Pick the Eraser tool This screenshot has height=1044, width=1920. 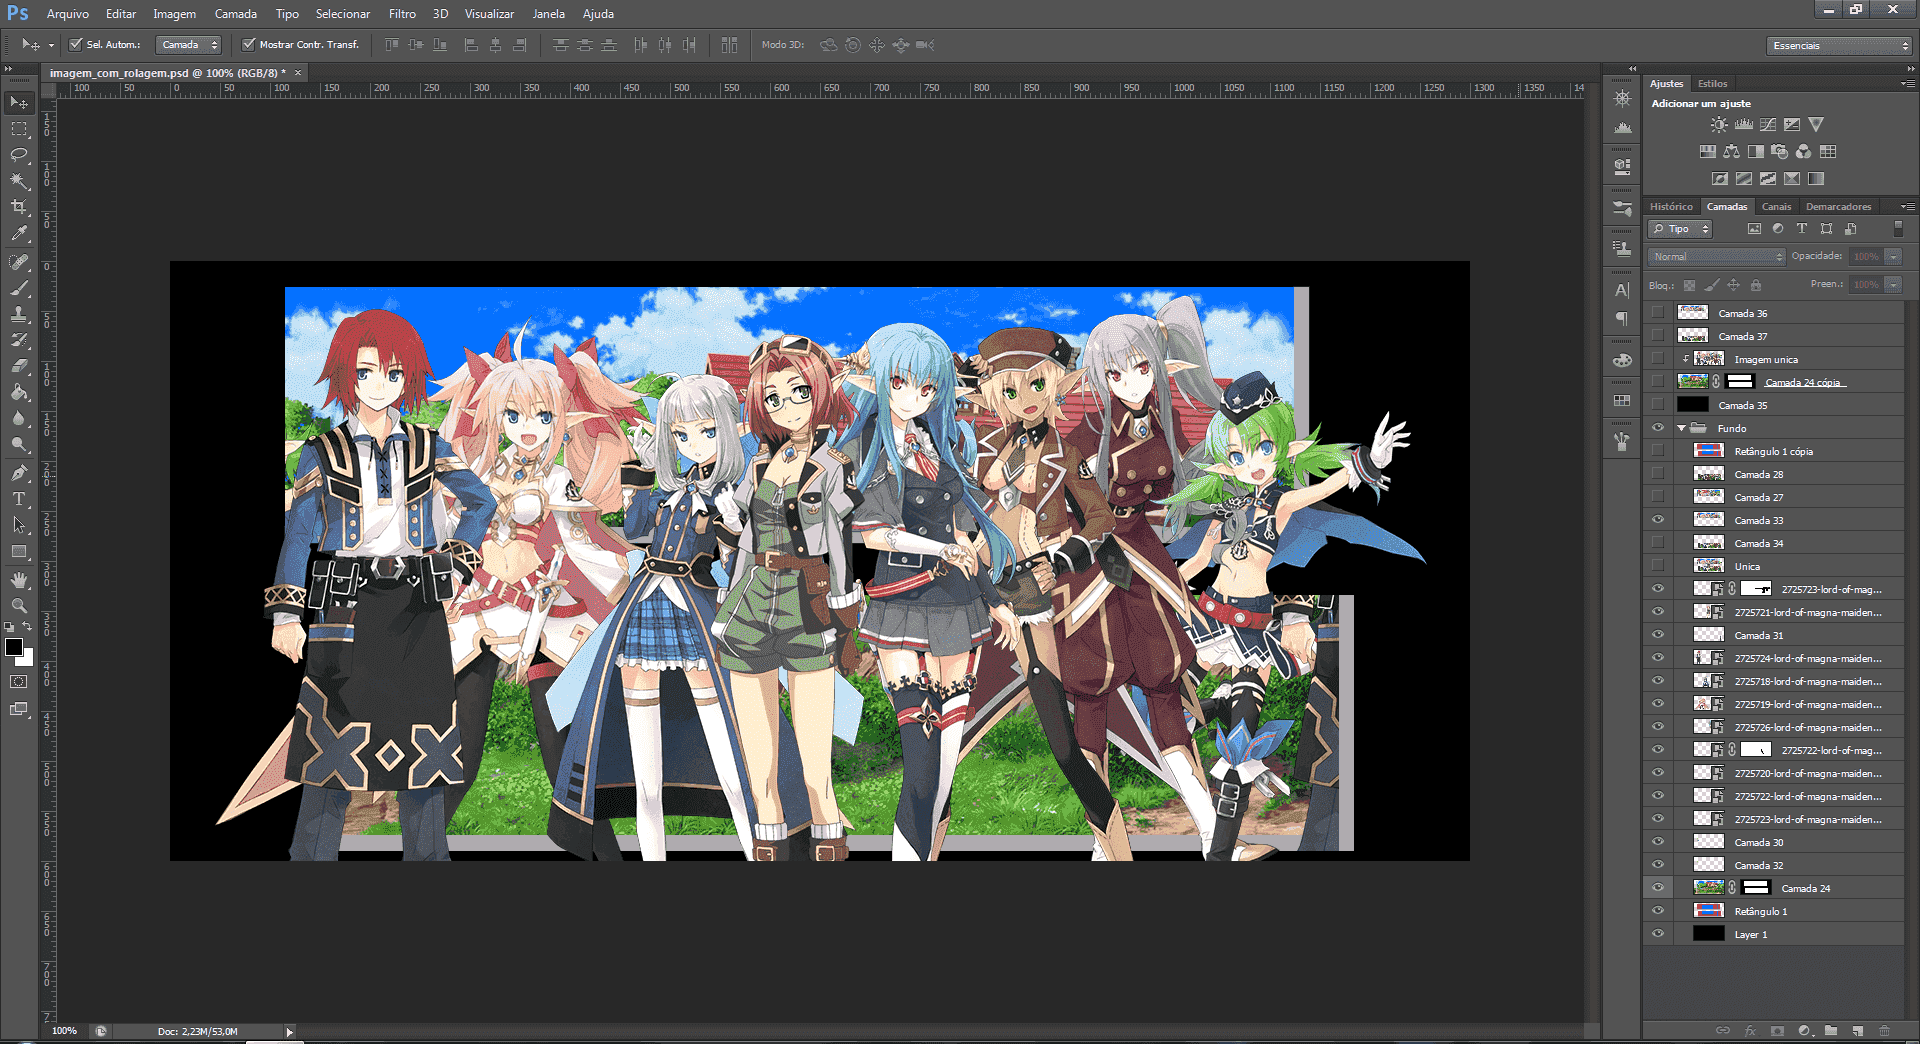coord(19,366)
